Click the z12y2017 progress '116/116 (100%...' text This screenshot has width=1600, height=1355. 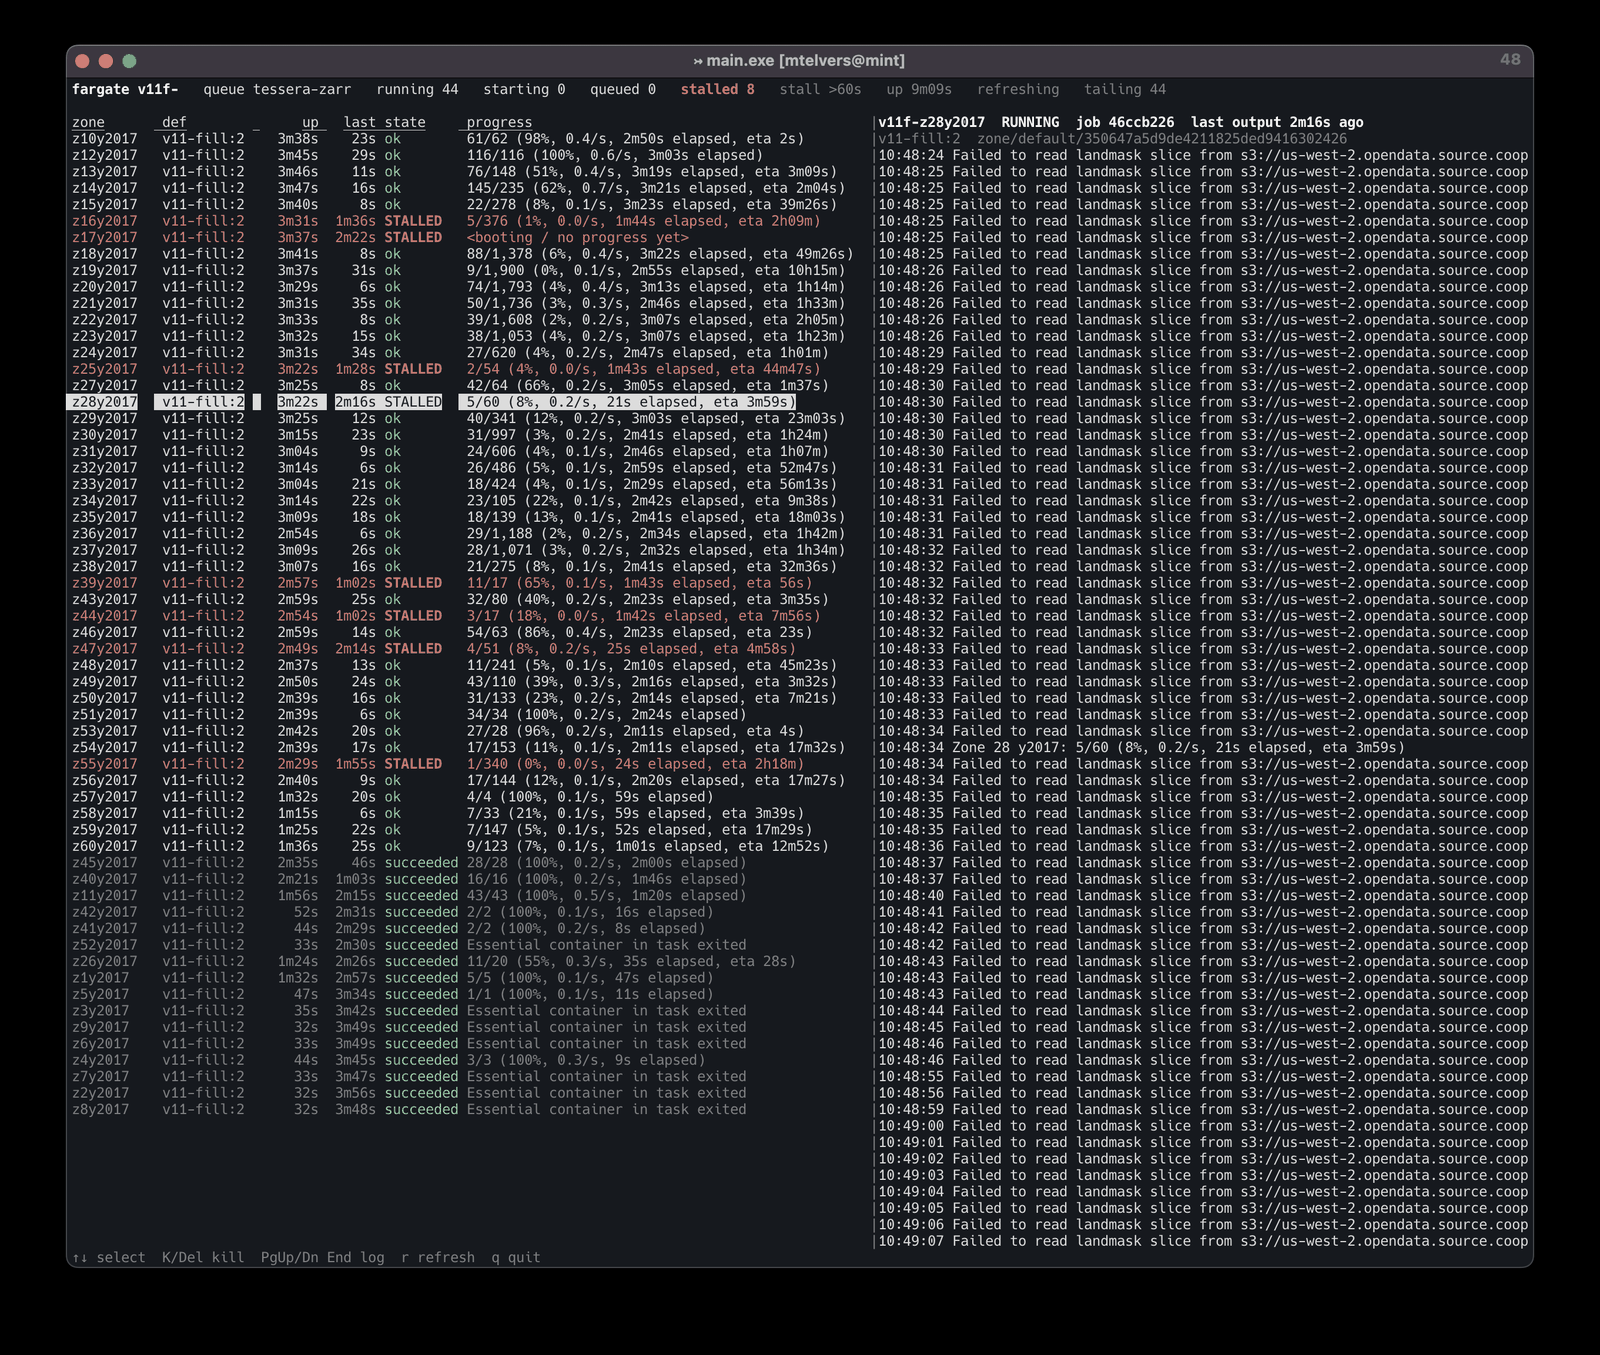(615, 155)
